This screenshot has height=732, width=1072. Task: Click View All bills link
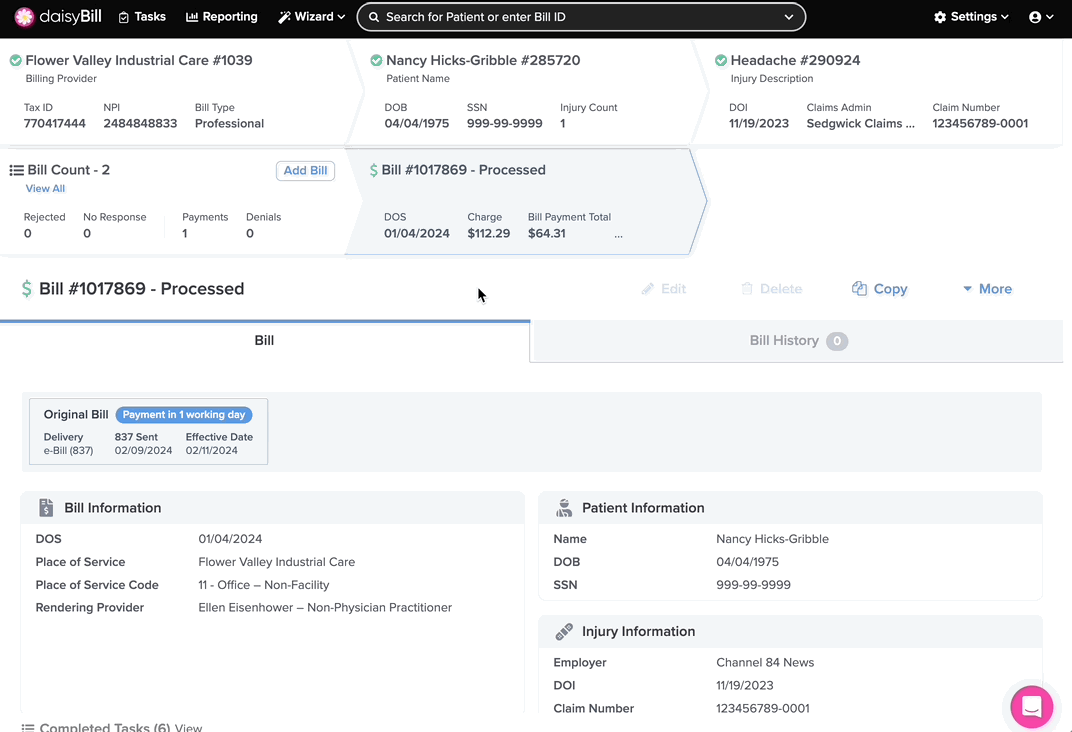(x=45, y=189)
